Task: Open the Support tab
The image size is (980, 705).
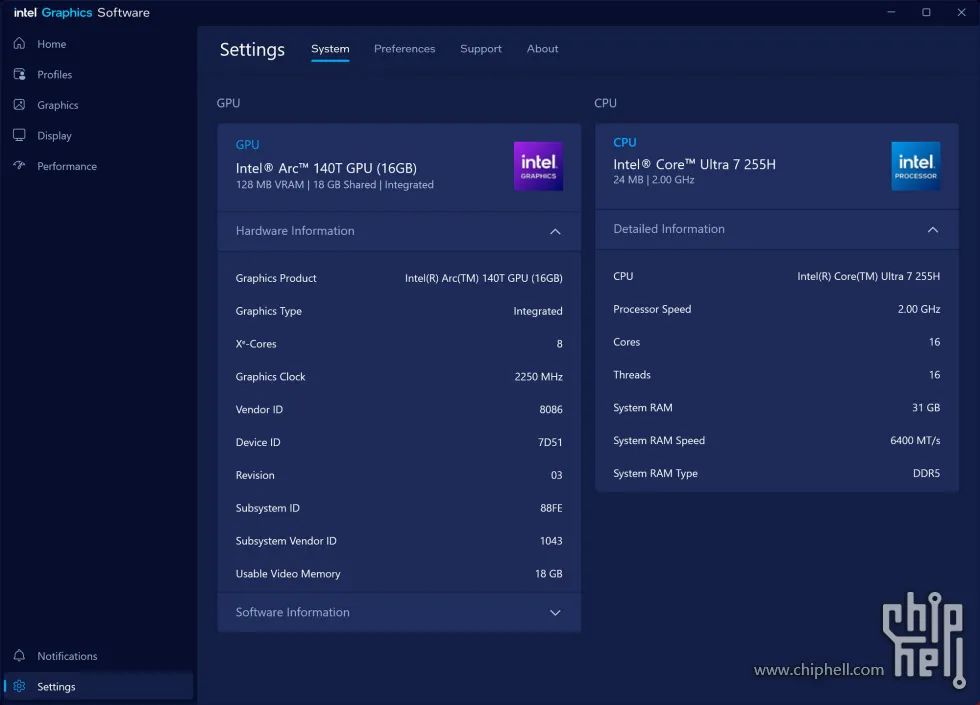Action: [x=481, y=49]
